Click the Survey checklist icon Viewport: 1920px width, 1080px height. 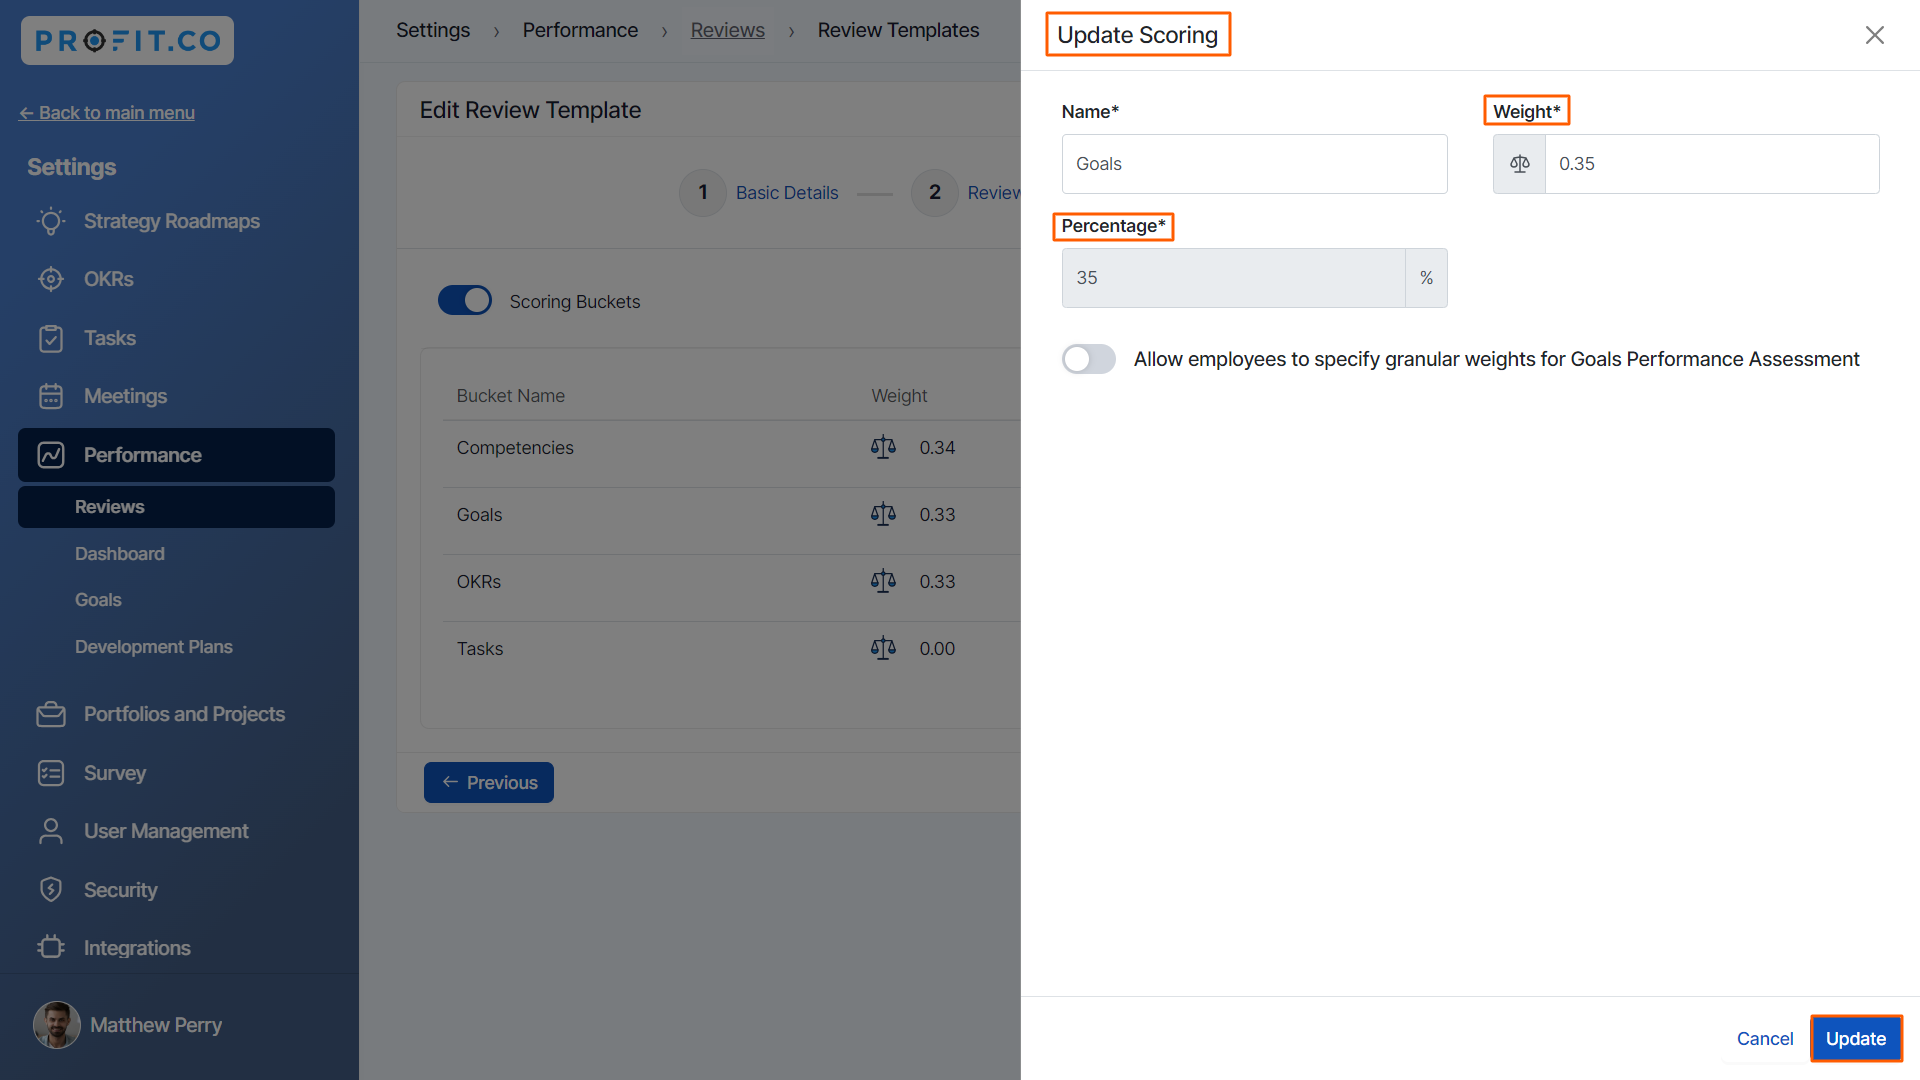[51, 773]
